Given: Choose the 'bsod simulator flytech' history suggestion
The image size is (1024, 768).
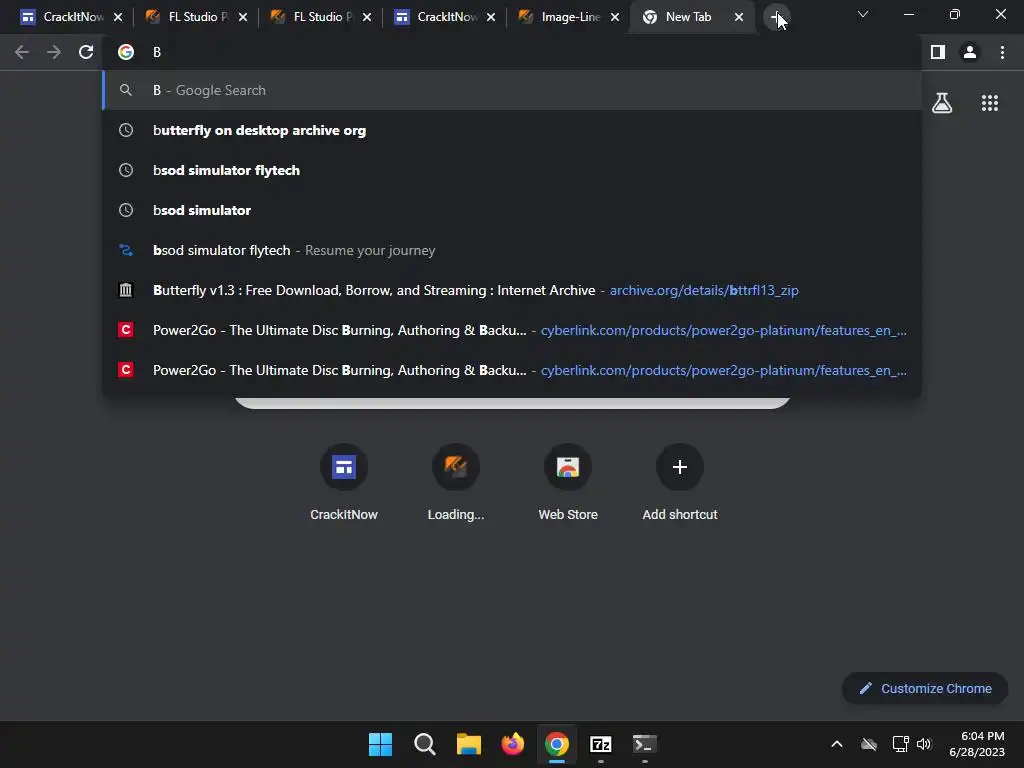Looking at the screenshot, I should pos(512,170).
